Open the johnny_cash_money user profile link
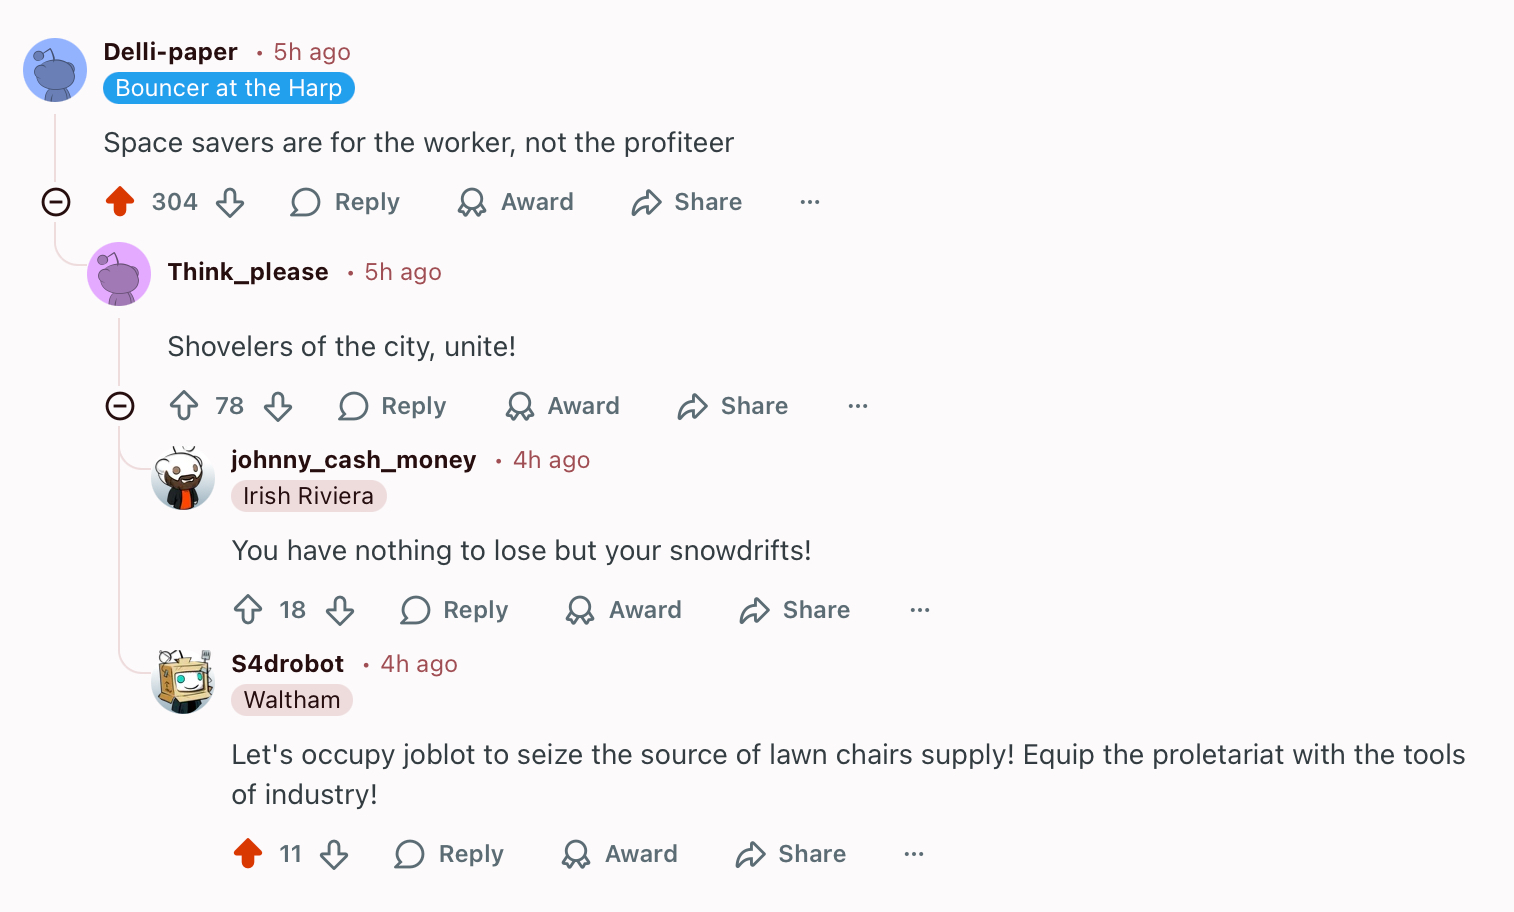 (x=353, y=460)
